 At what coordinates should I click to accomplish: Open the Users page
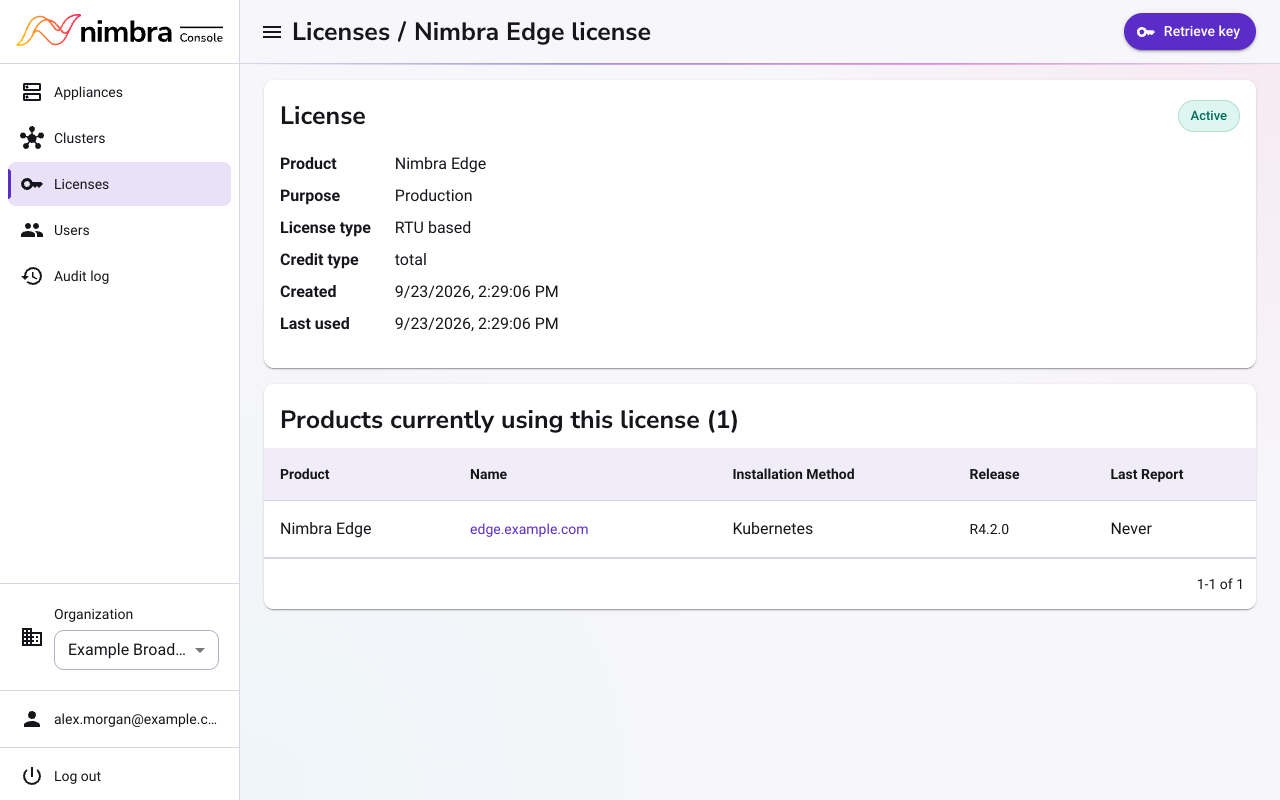pos(120,230)
